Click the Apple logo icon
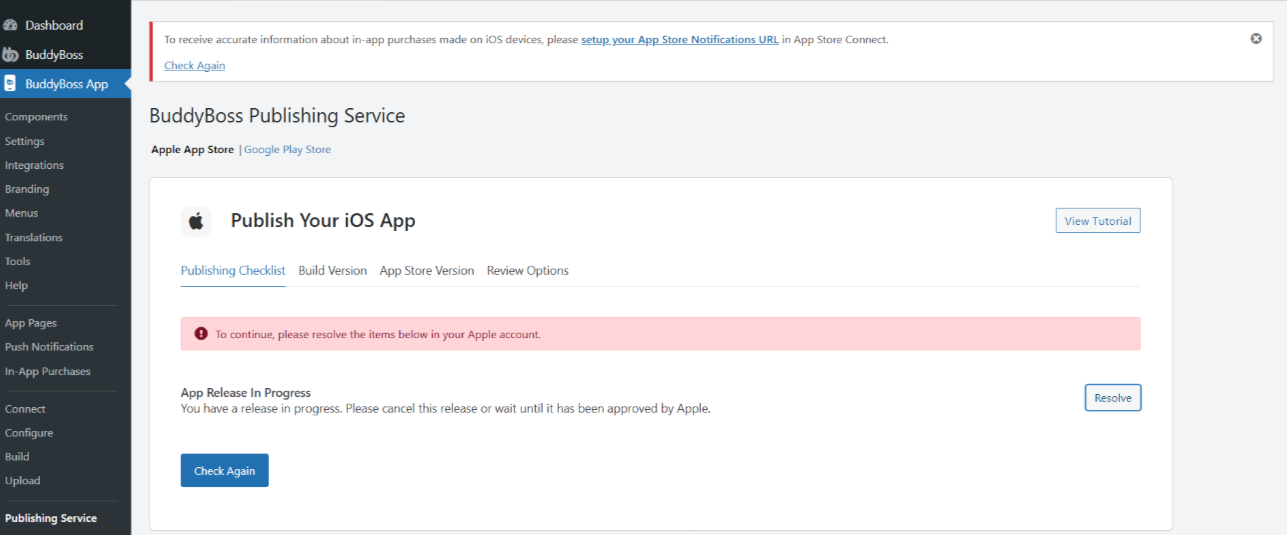 tap(196, 221)
